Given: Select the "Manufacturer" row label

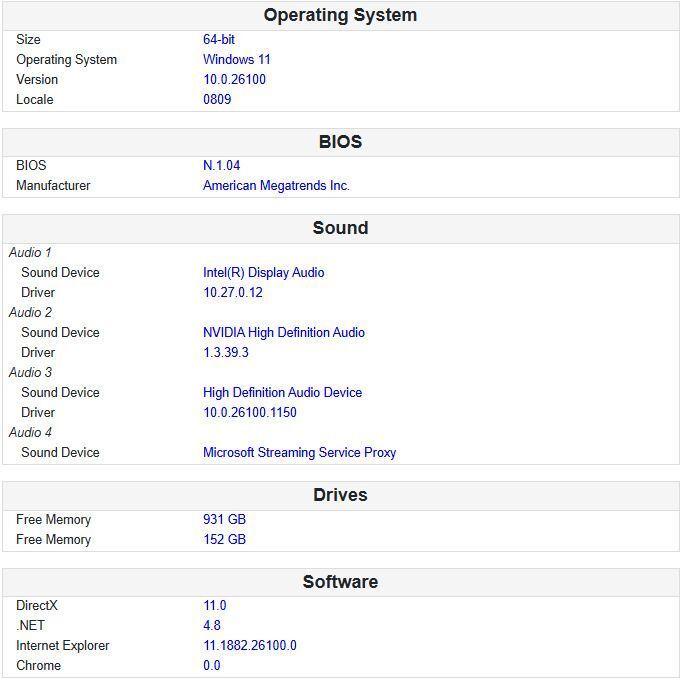Looking at the screenshot, I should 53,186.
